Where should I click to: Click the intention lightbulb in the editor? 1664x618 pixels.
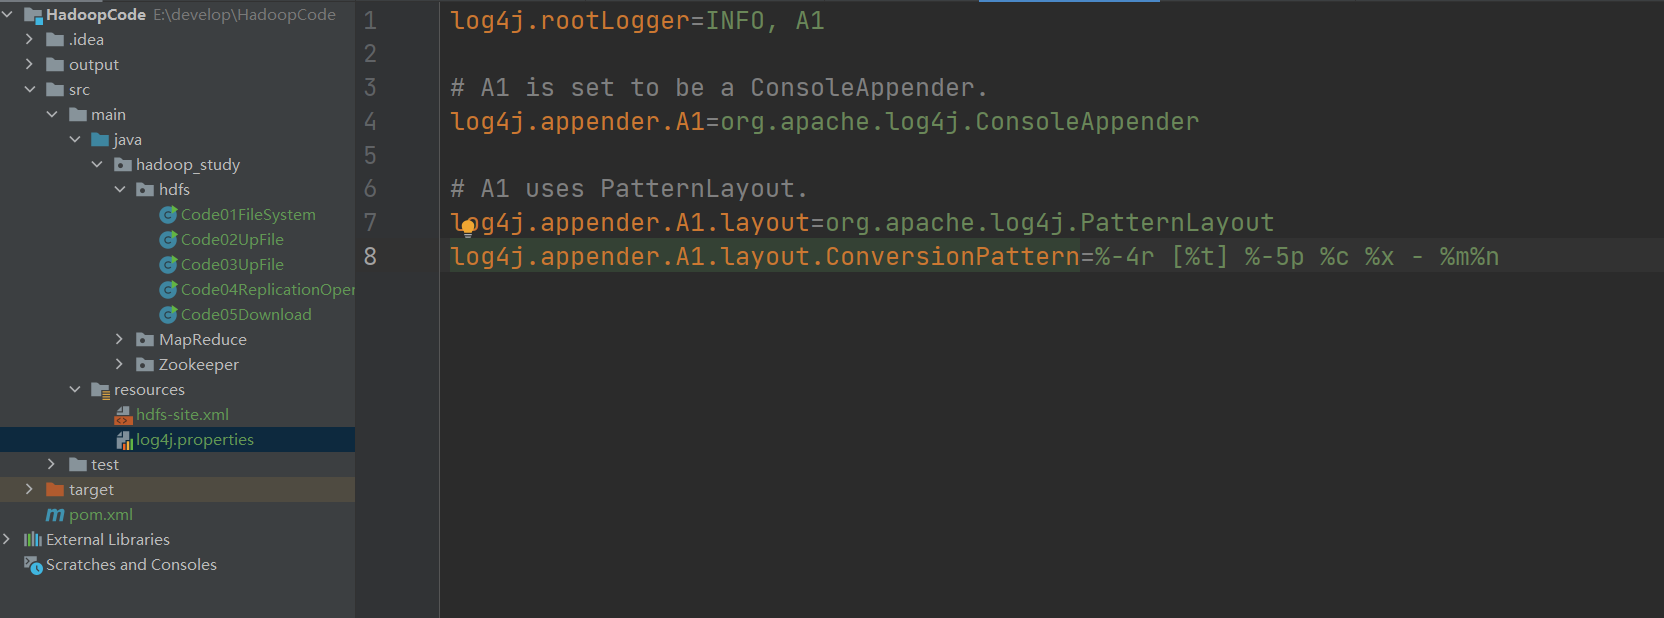click(x=467, y=228)
